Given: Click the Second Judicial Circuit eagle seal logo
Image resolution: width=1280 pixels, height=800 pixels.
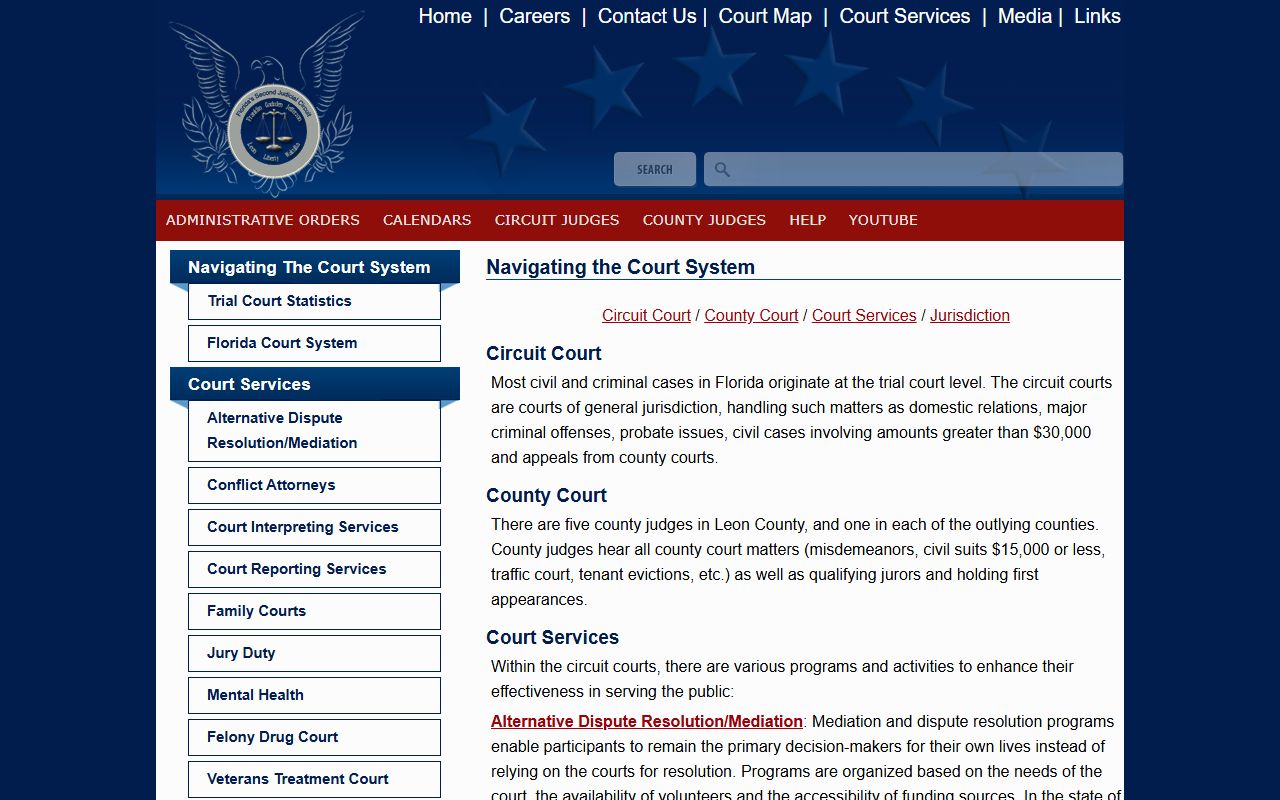Looking at the screenshot, I should click(267, 105).
